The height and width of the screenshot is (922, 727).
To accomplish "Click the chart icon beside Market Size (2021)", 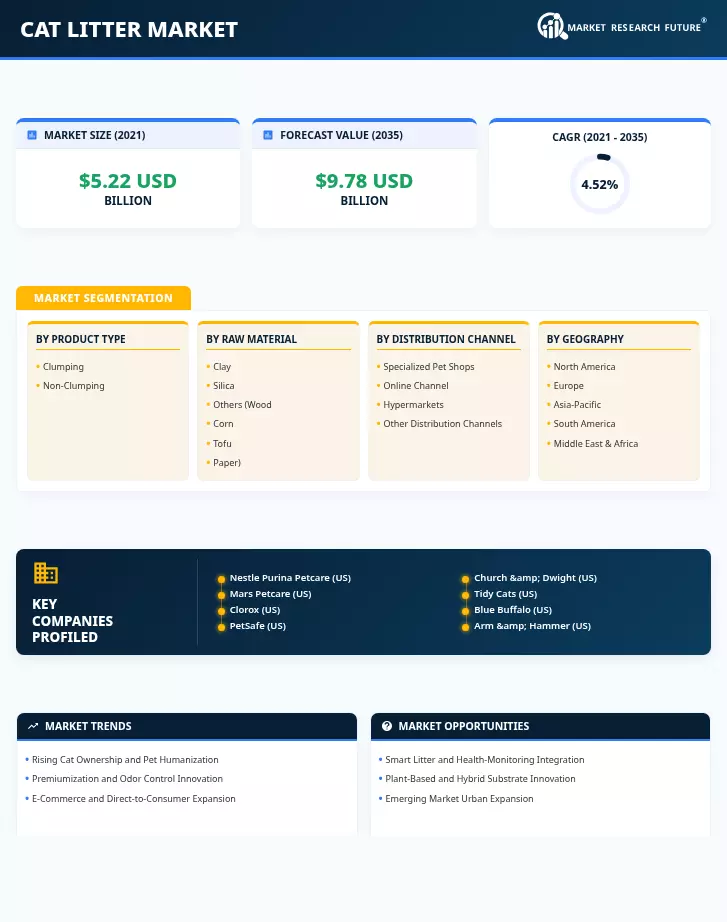I will click(x=32, y=135).
